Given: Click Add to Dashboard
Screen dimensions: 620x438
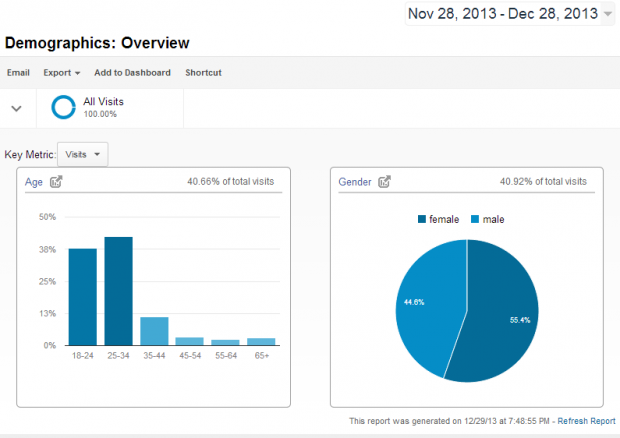Looking at the screenshot, I should 132,73.
